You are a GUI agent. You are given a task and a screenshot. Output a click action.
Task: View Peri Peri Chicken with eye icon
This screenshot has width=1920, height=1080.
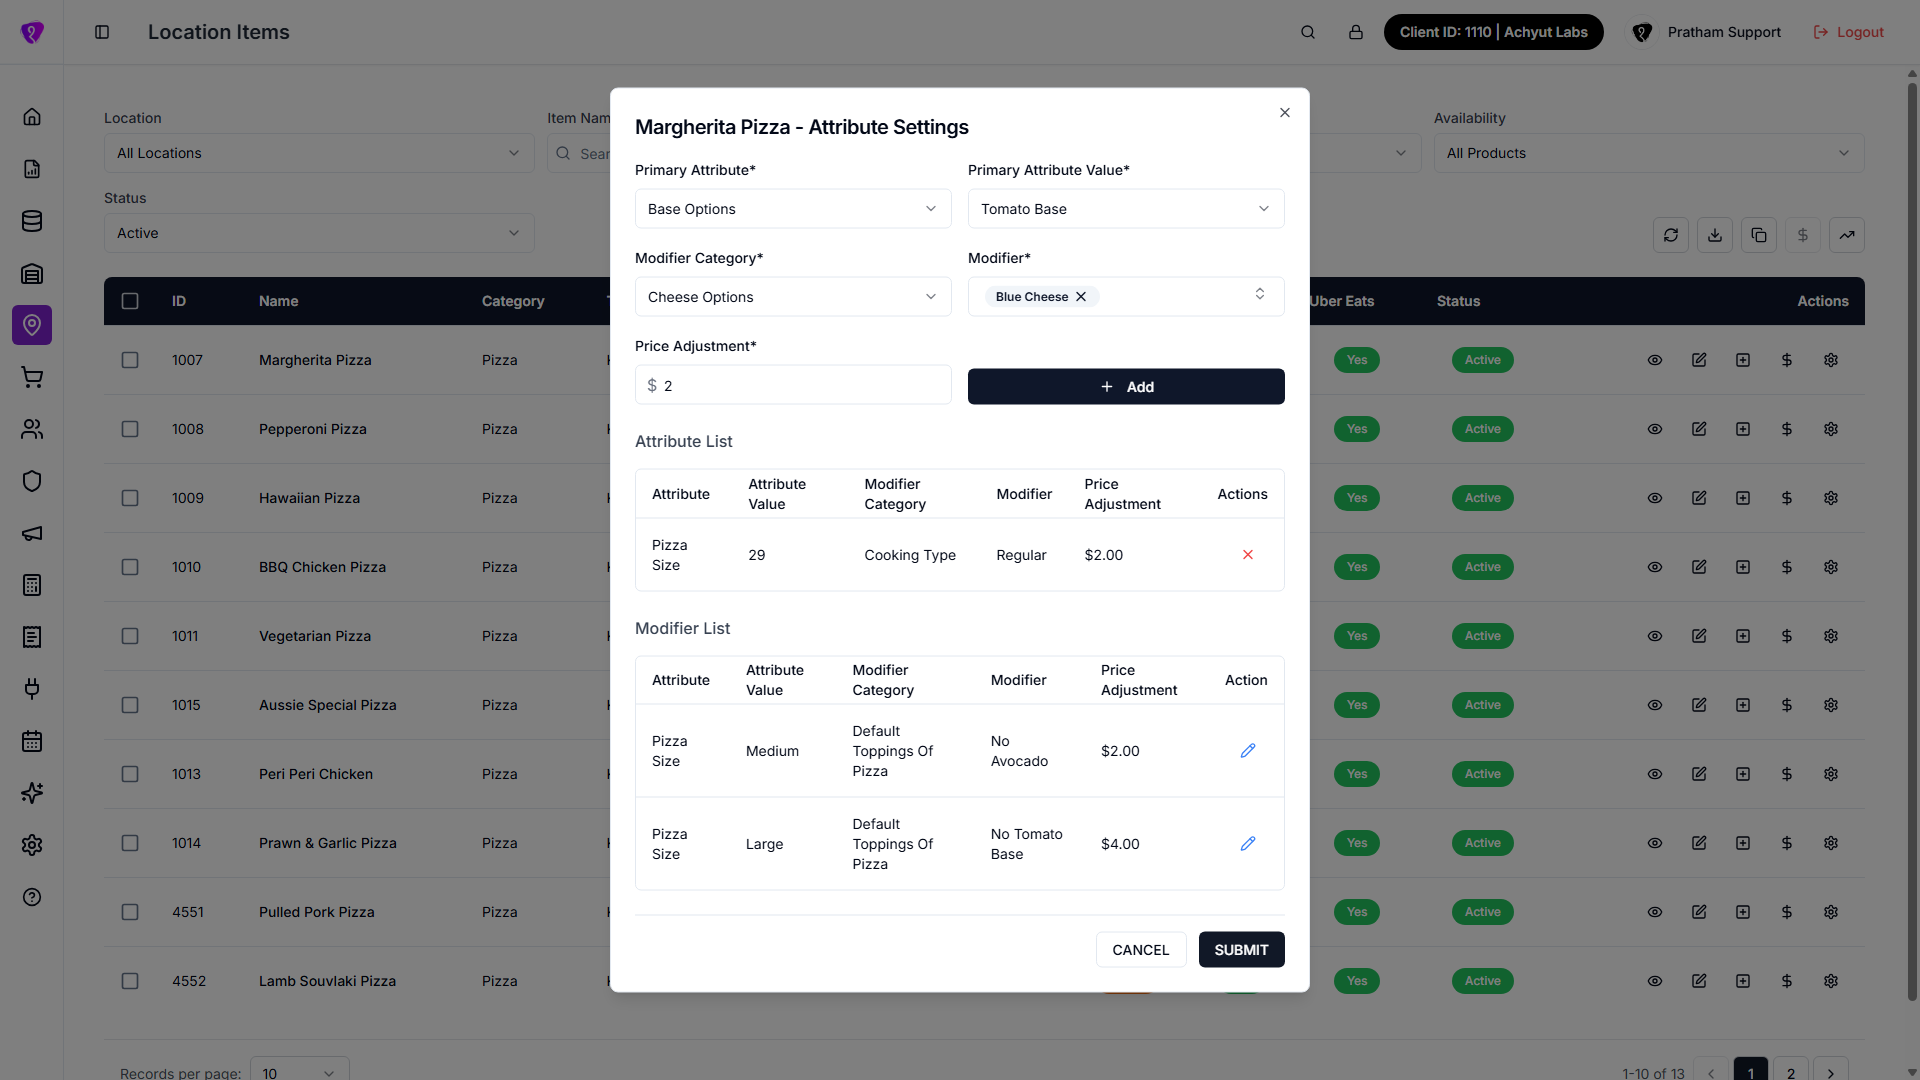(x=1655, y=774)
